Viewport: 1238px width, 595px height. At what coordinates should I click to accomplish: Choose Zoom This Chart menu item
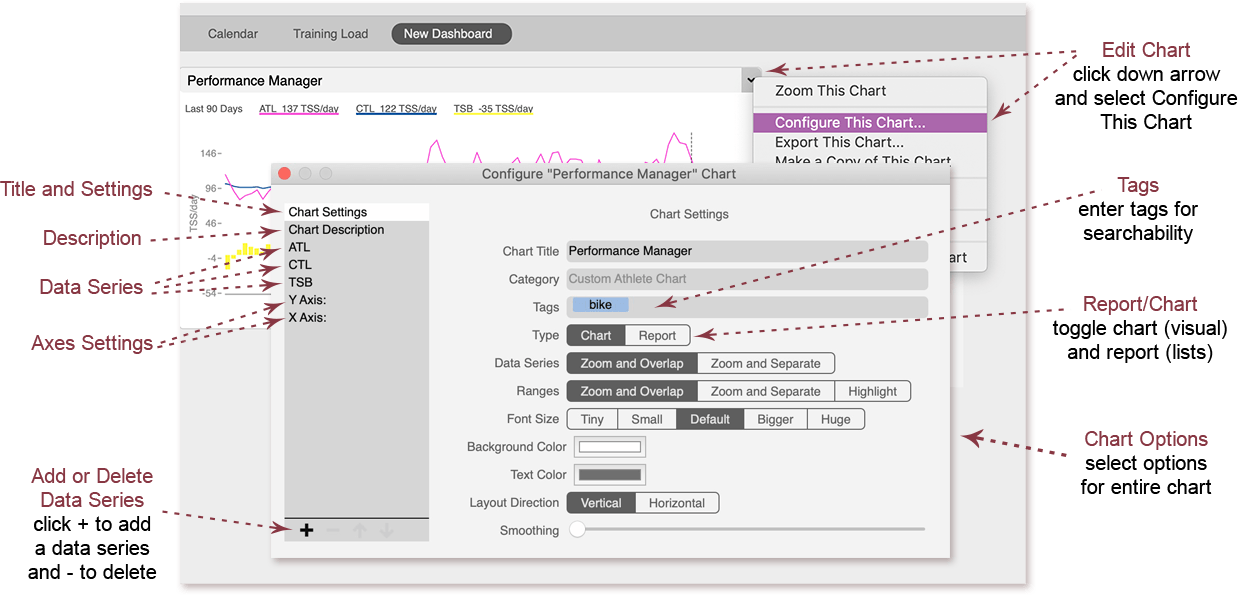870,91
